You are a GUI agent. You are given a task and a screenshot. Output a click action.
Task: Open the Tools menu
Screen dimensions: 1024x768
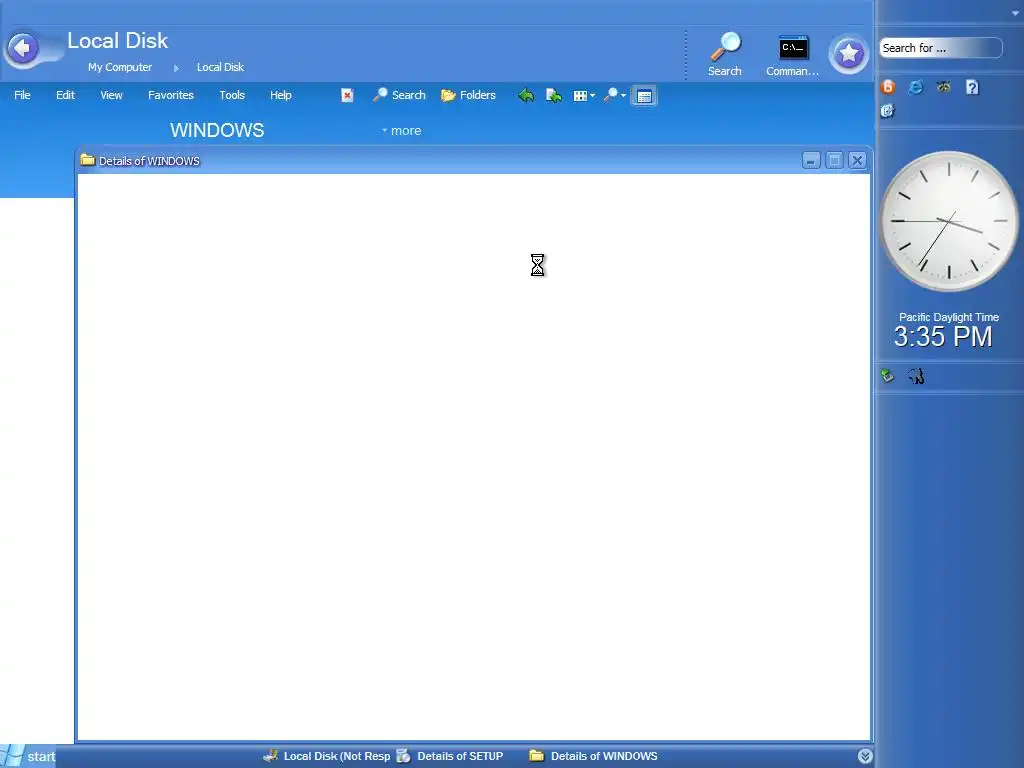[232, 95]
